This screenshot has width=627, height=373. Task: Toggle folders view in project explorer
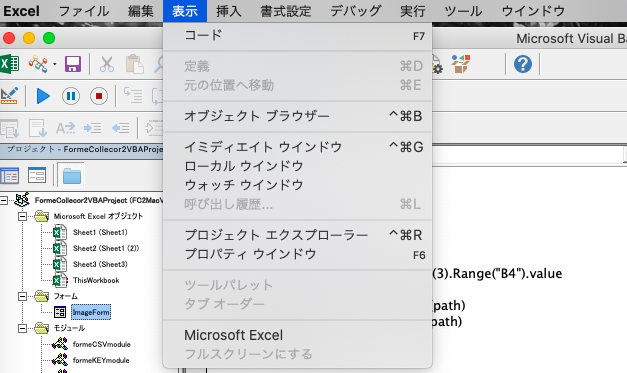coord(72,176)
